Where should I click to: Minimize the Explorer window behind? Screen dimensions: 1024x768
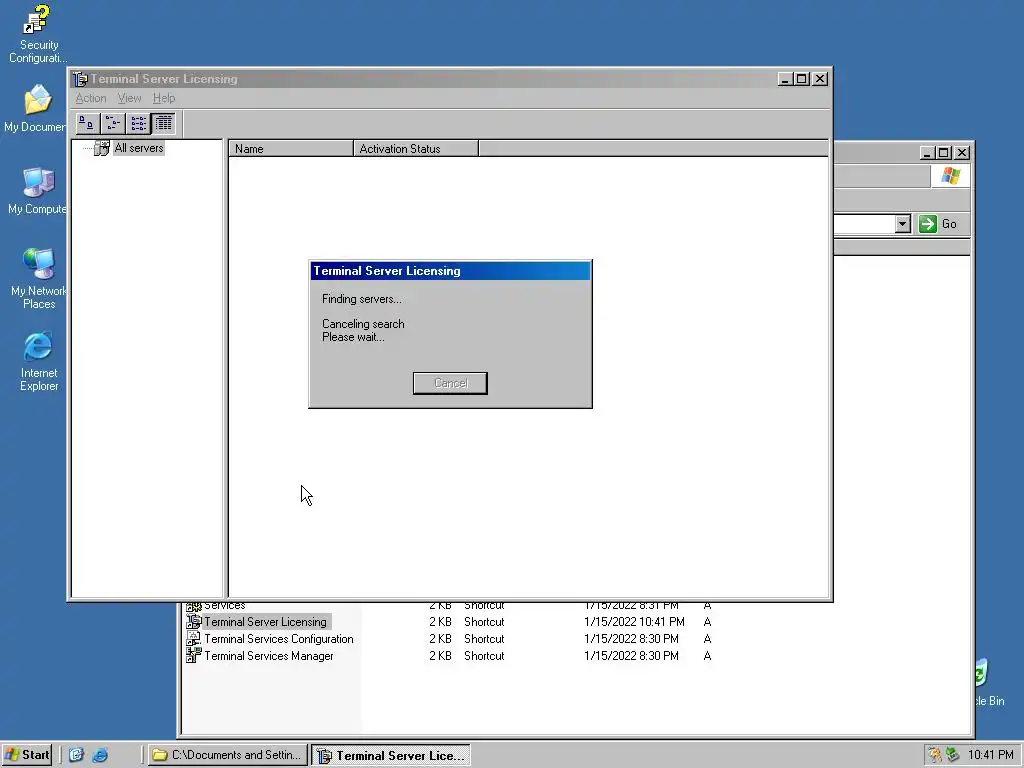pyautogui.click(x=927, y=153)
